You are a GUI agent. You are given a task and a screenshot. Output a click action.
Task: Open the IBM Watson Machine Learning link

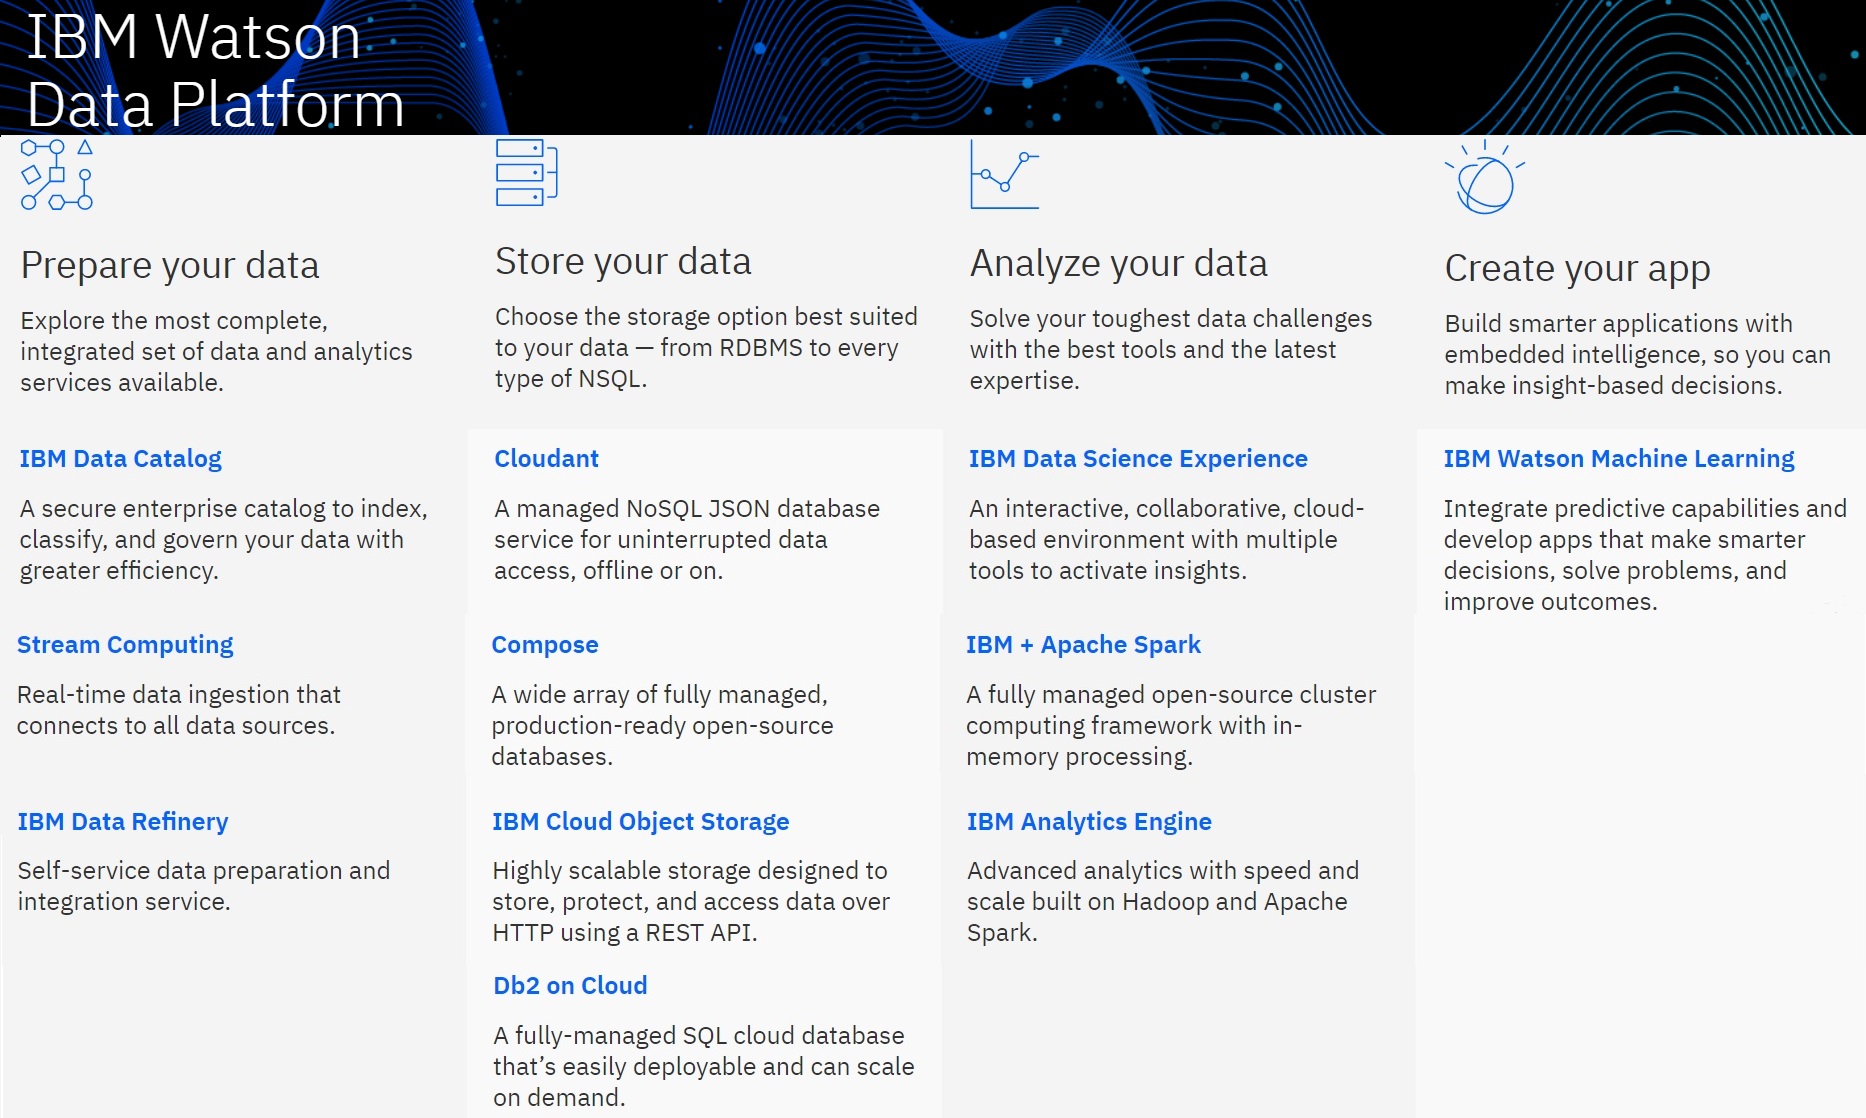(1619, 458)
